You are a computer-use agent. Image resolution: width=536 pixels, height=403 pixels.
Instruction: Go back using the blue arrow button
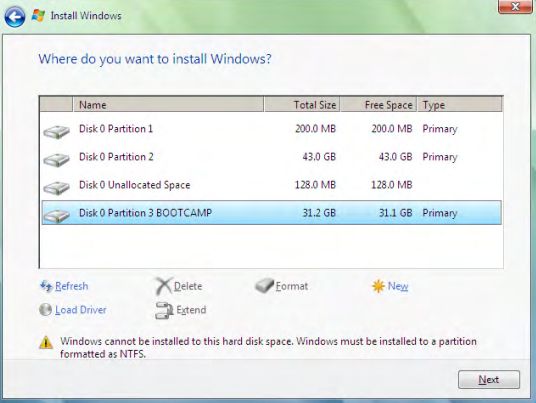(15, 16)
